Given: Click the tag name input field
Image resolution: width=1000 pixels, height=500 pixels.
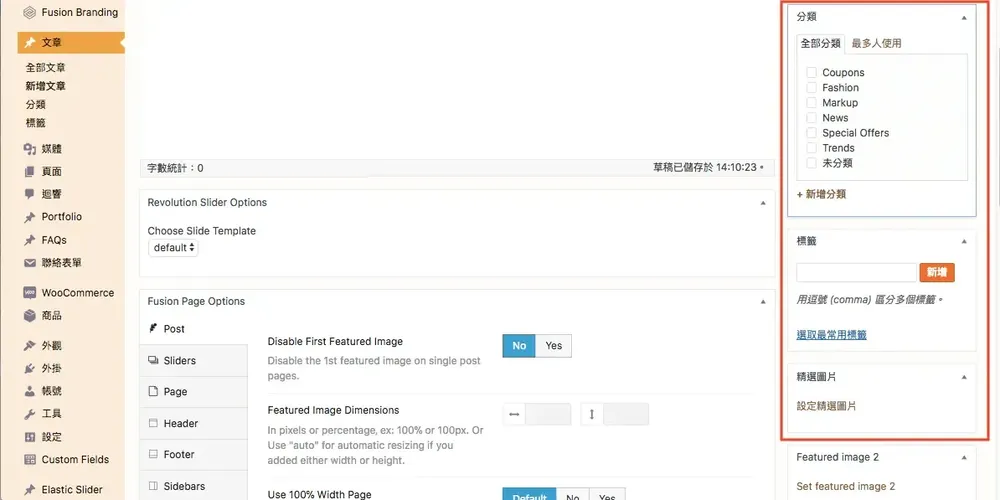Looking at the screenshot, I should pyautogui.click(x=857, y=272).
